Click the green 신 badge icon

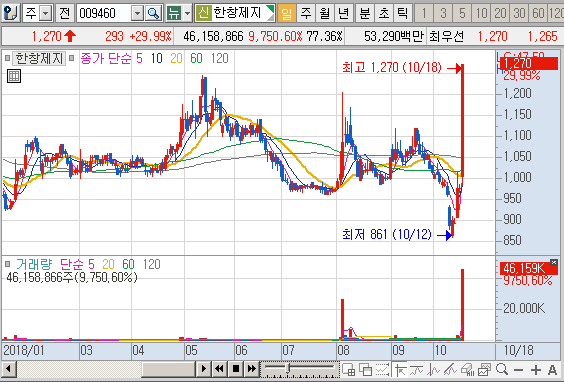point(203,14)
